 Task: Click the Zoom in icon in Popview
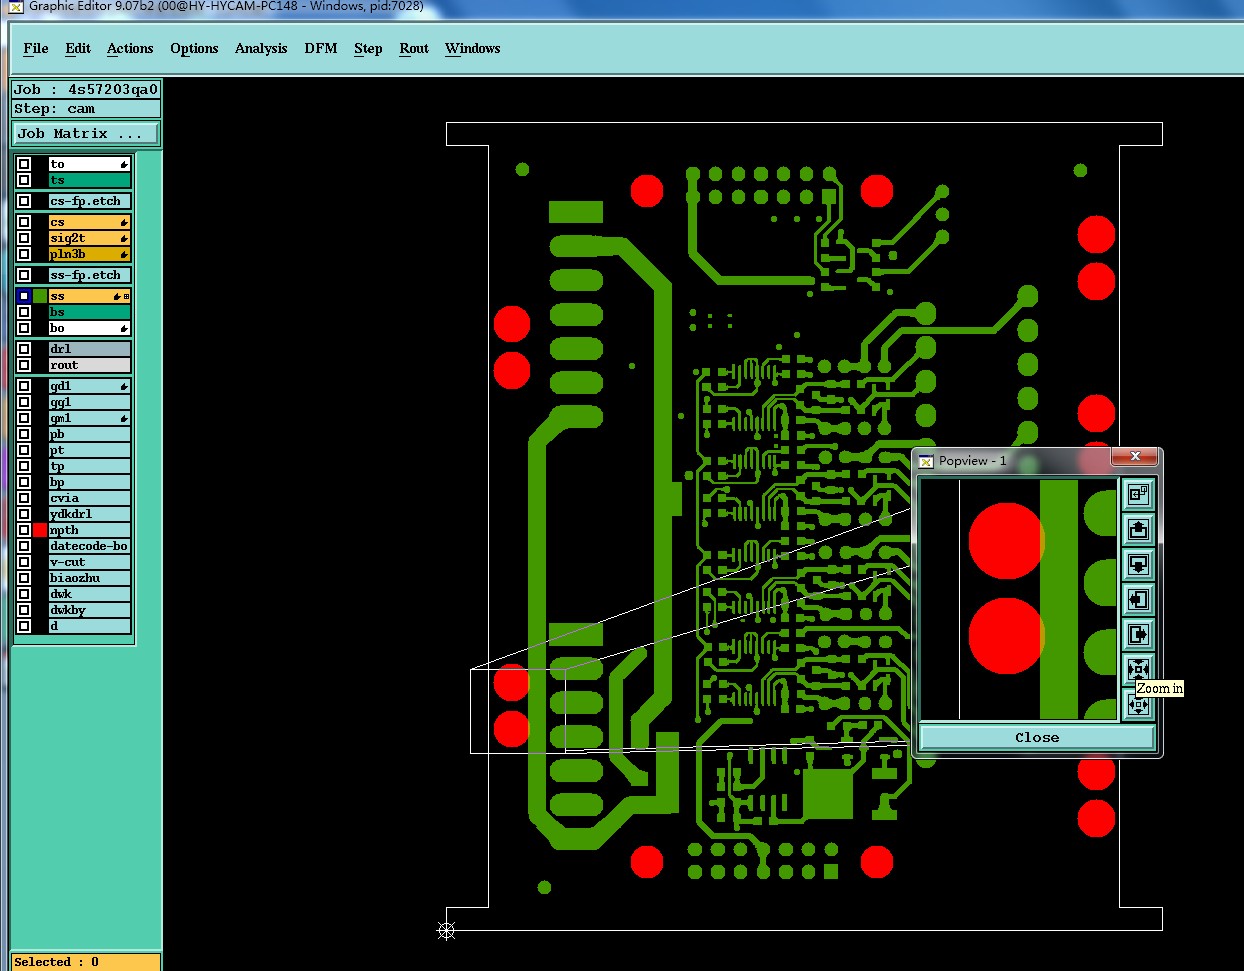pyautogui.click(x=1138, y=668)
